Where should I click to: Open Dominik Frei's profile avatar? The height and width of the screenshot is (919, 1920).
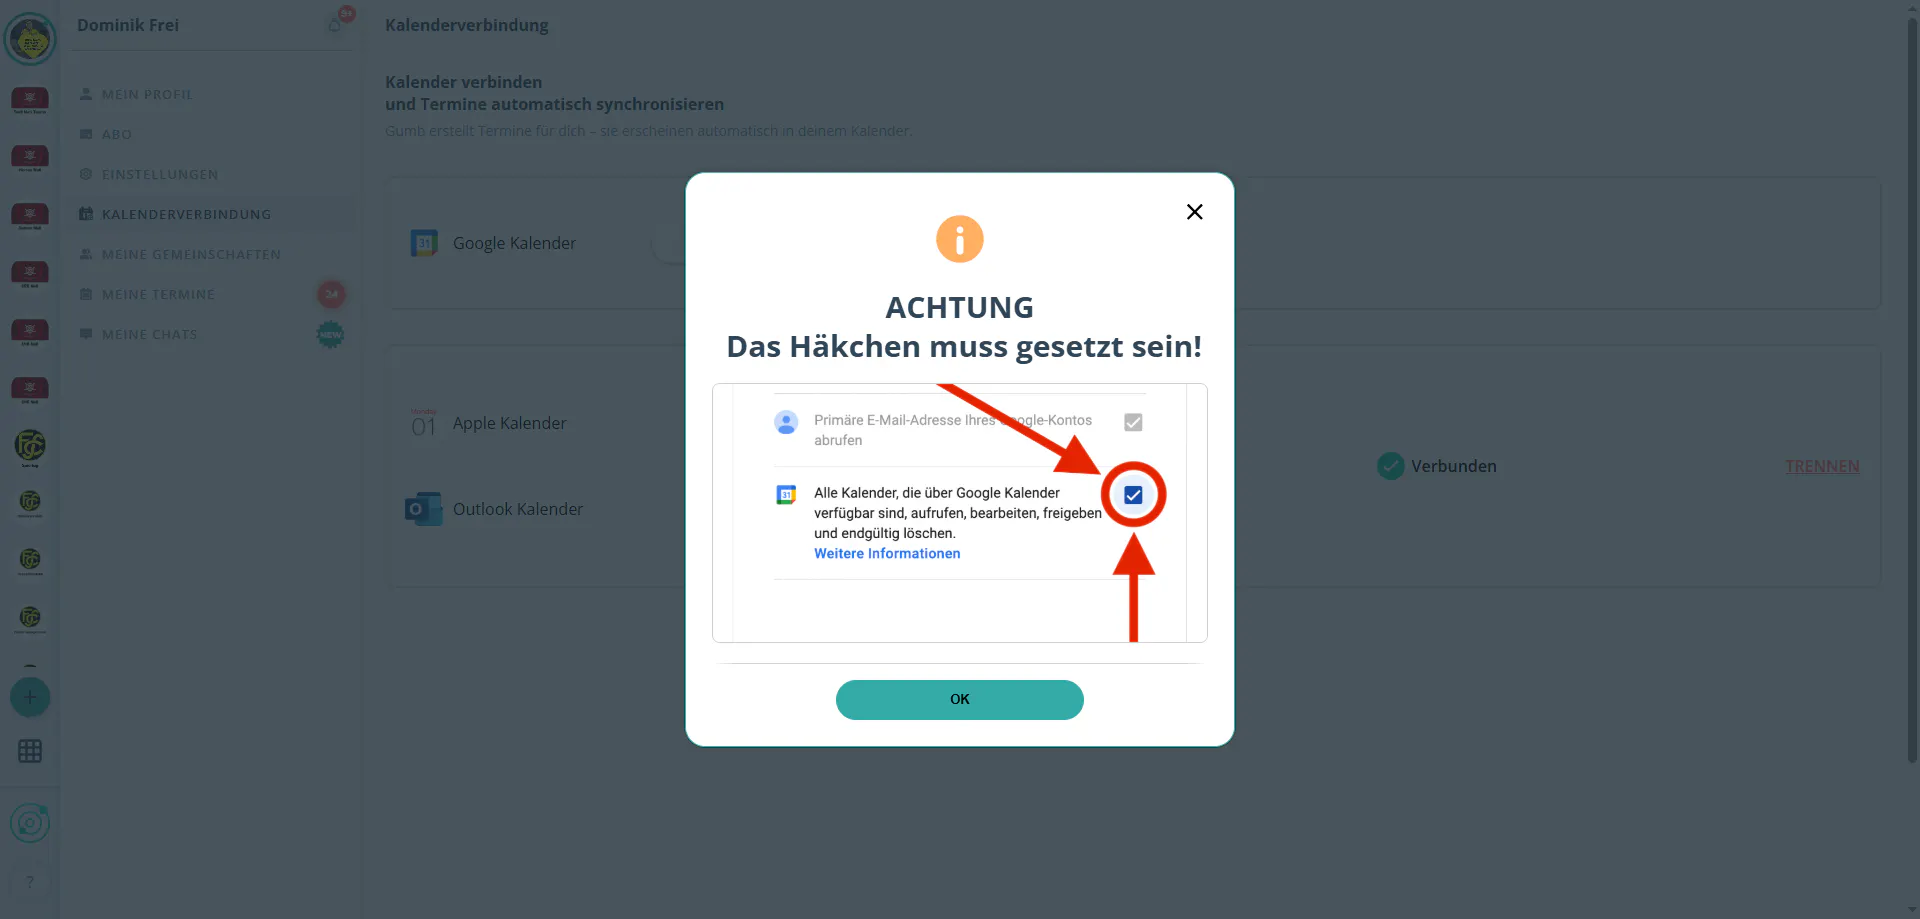click(x=30, y=39)
